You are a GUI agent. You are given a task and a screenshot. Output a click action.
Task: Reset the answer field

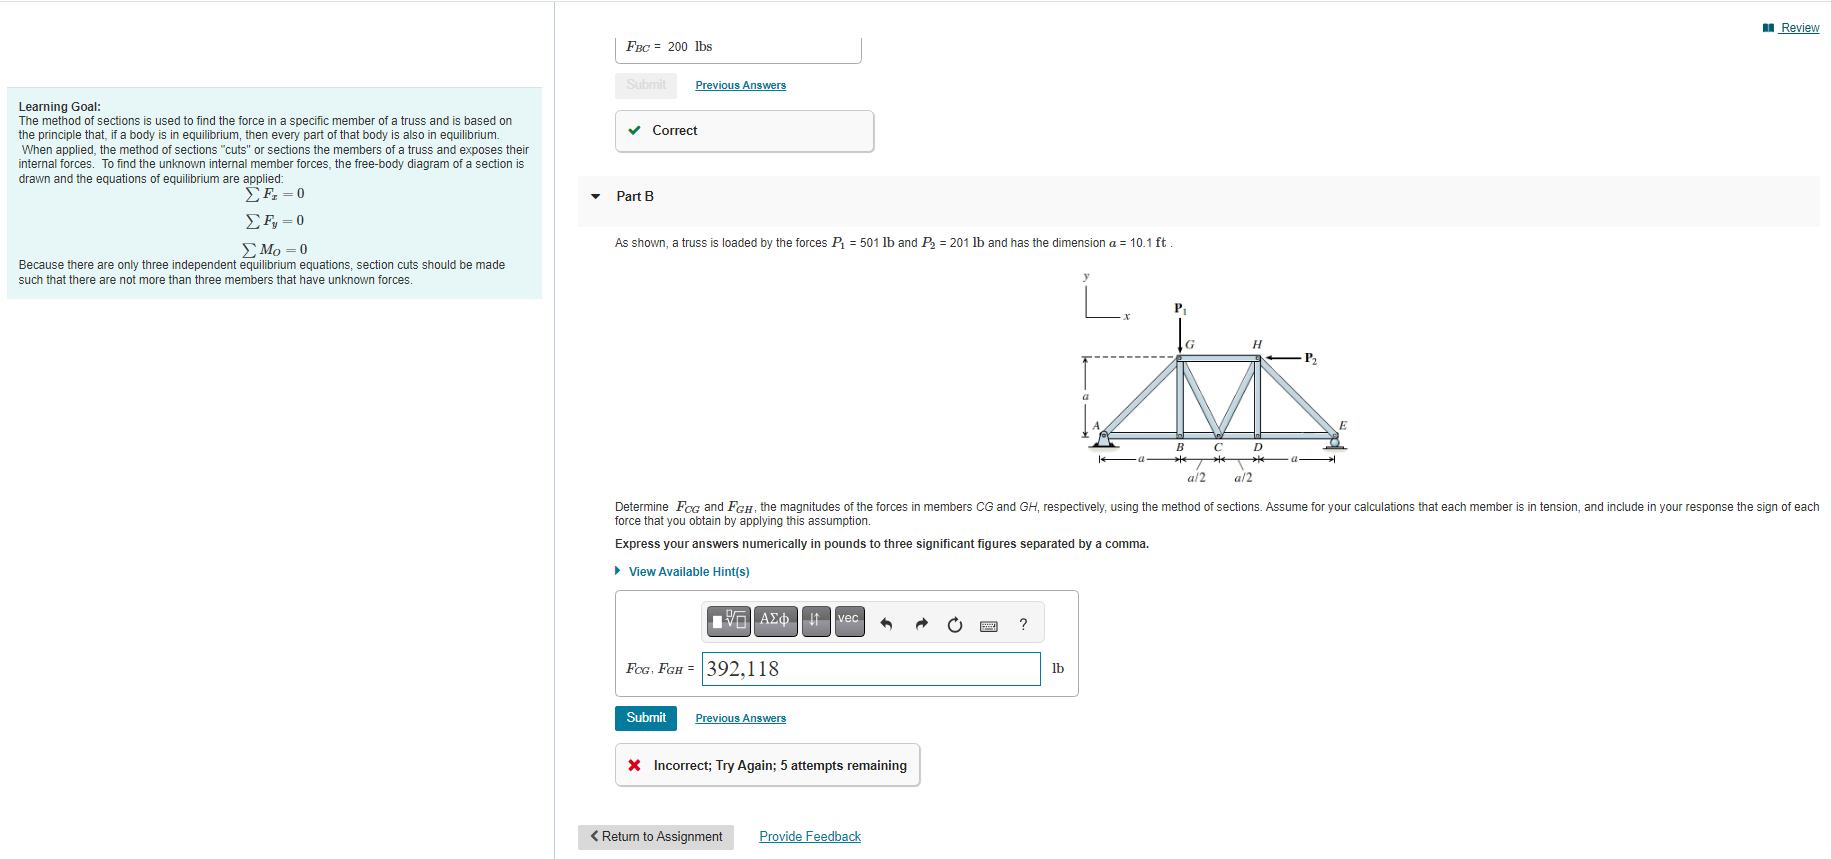pyautogui.click(x=955, y=624)
